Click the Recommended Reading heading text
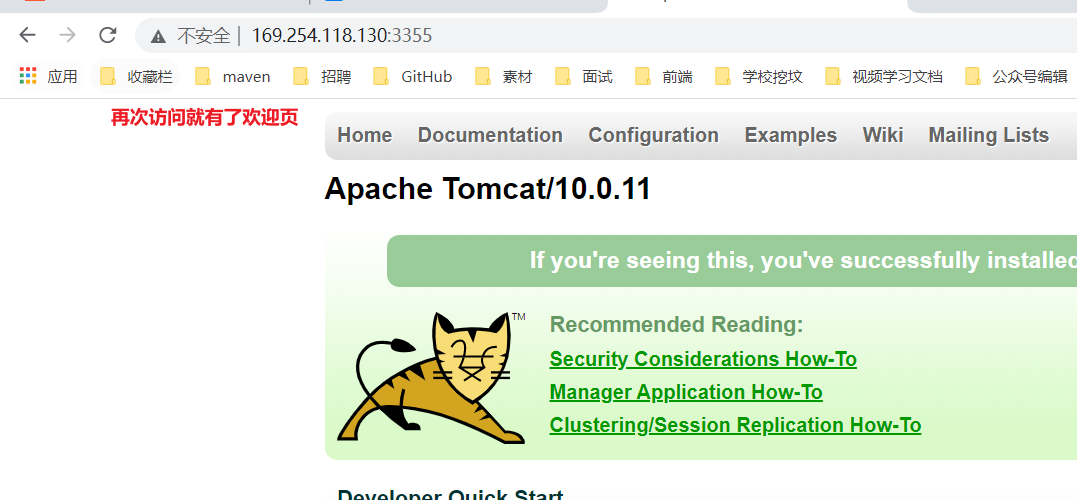 (x=677, y=324)
